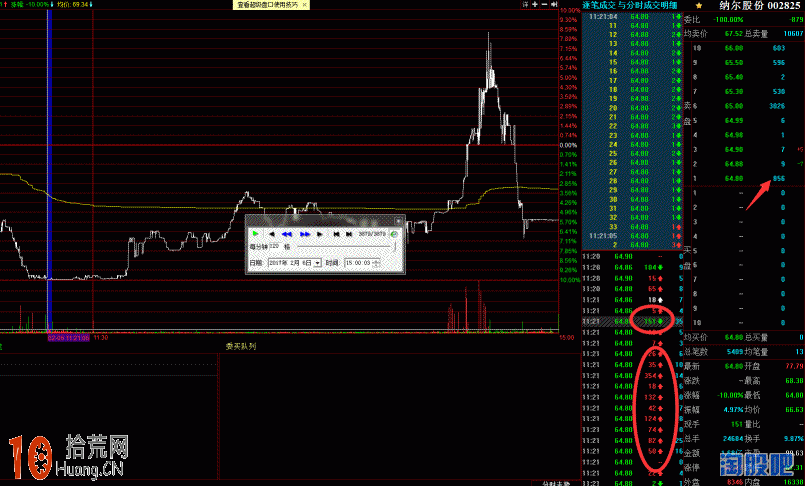The image size is (805, 486).
Task: Click the 振幅 4.97% value
Action: coord(734,410)
